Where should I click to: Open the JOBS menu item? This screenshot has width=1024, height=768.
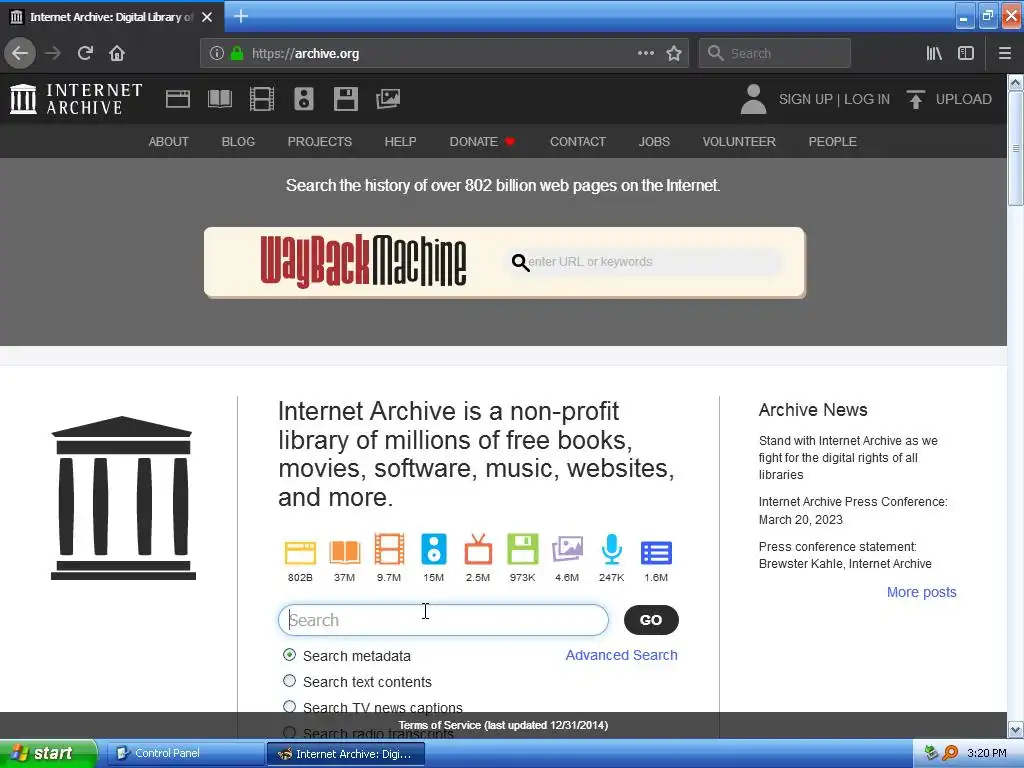654,142
